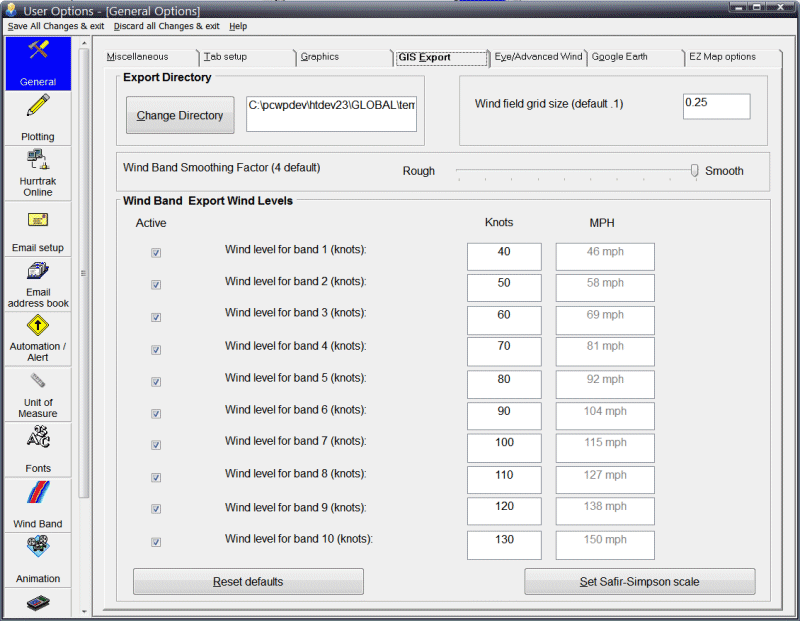Screen dimensions: 800x621
Task: Select the Plotting pencil icon
Action: point(38,115)
